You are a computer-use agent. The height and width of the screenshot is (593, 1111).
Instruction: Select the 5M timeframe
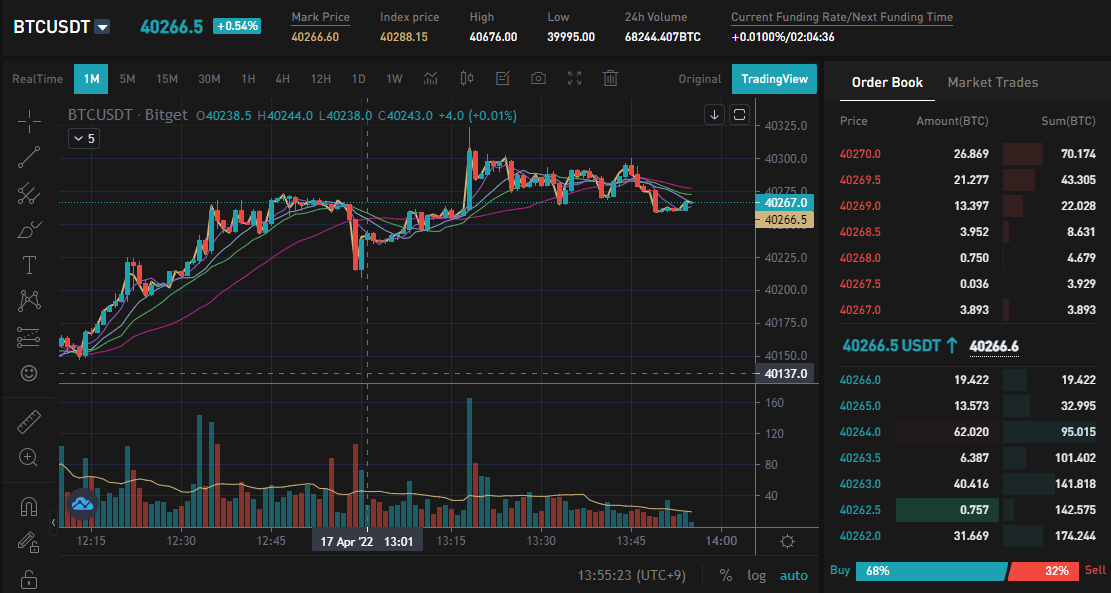tap(128, 79)
